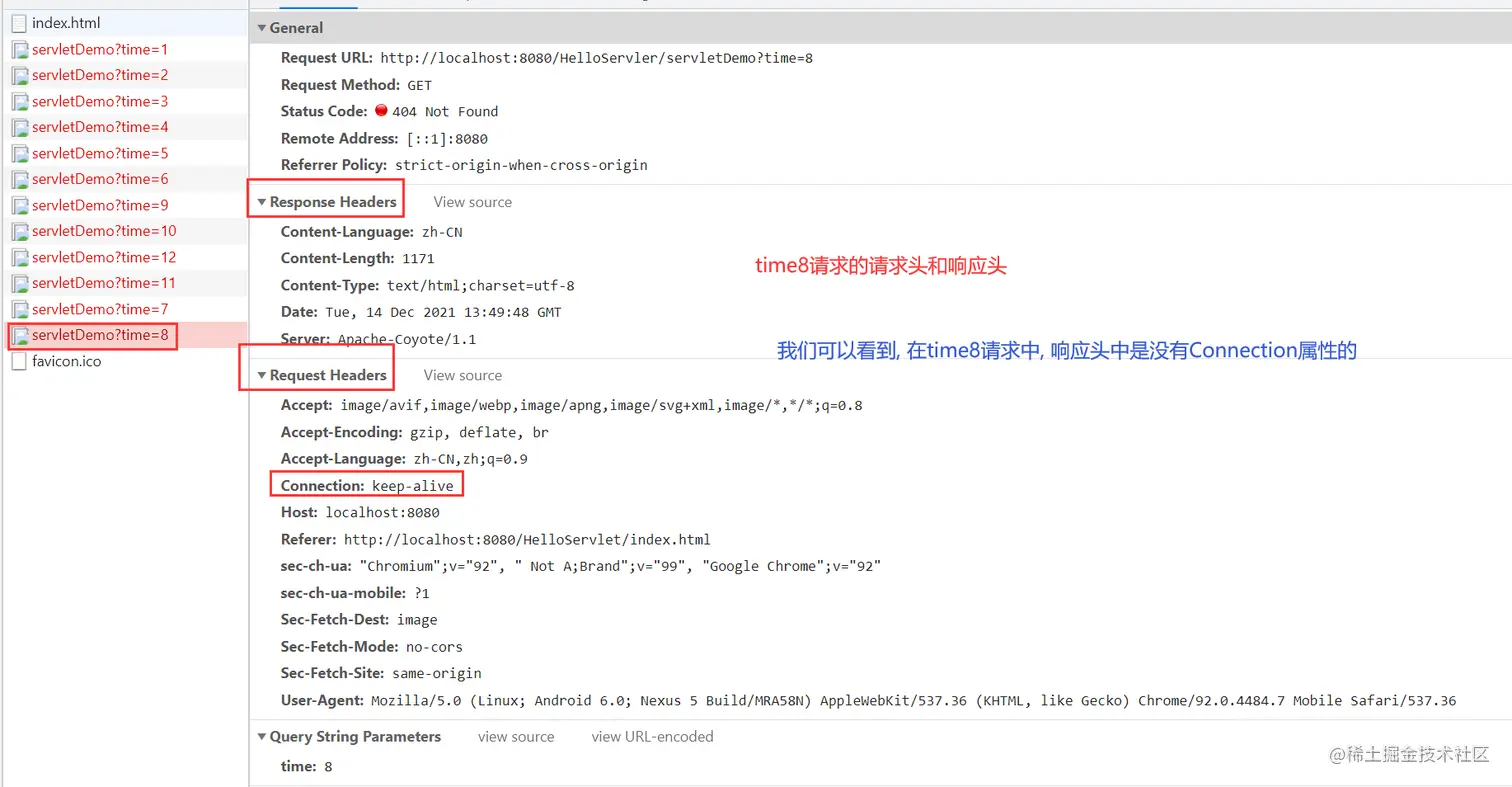
Task: Click the image icon beside servletDemo?time=12
Action: pyautogui.click(x=19, y=257)
